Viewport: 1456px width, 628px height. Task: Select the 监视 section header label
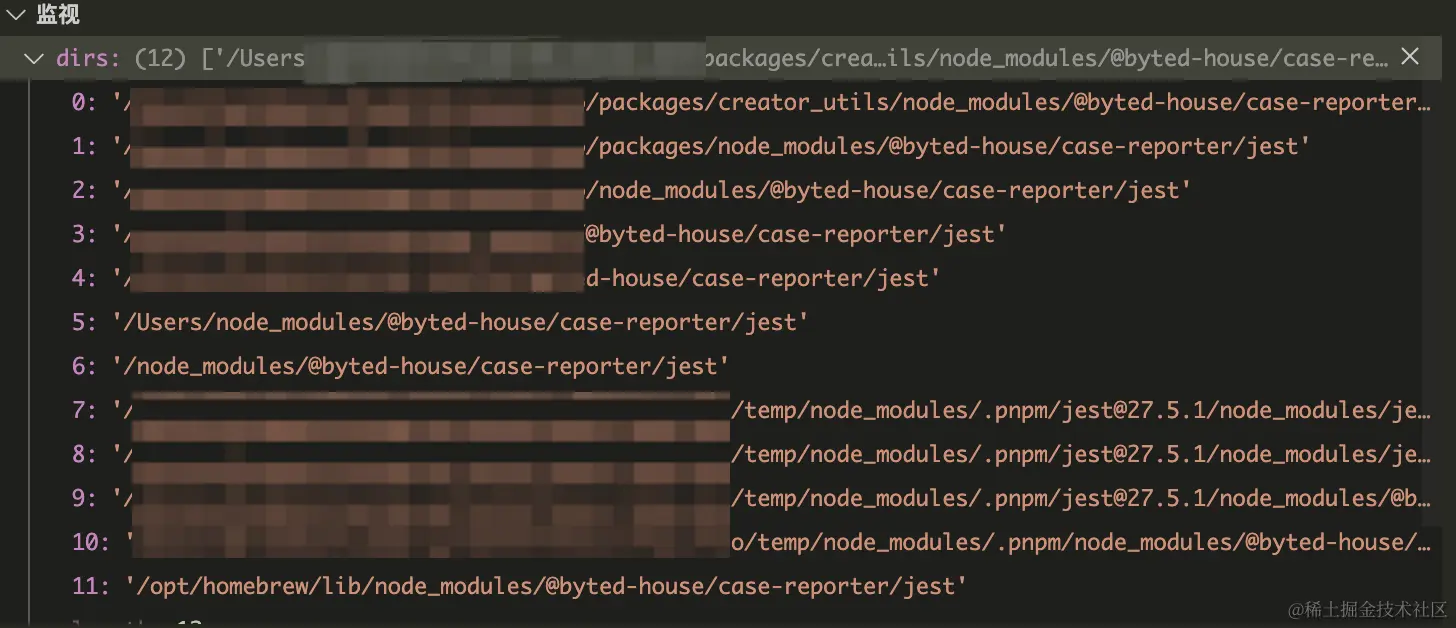(x=57, y=15)
